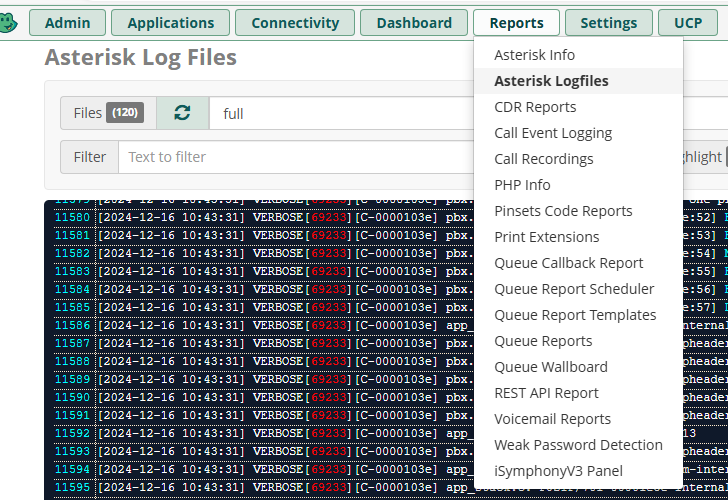Click the Files (120) button
This screenshot has height=500, width=728.
tap(108, 113)
